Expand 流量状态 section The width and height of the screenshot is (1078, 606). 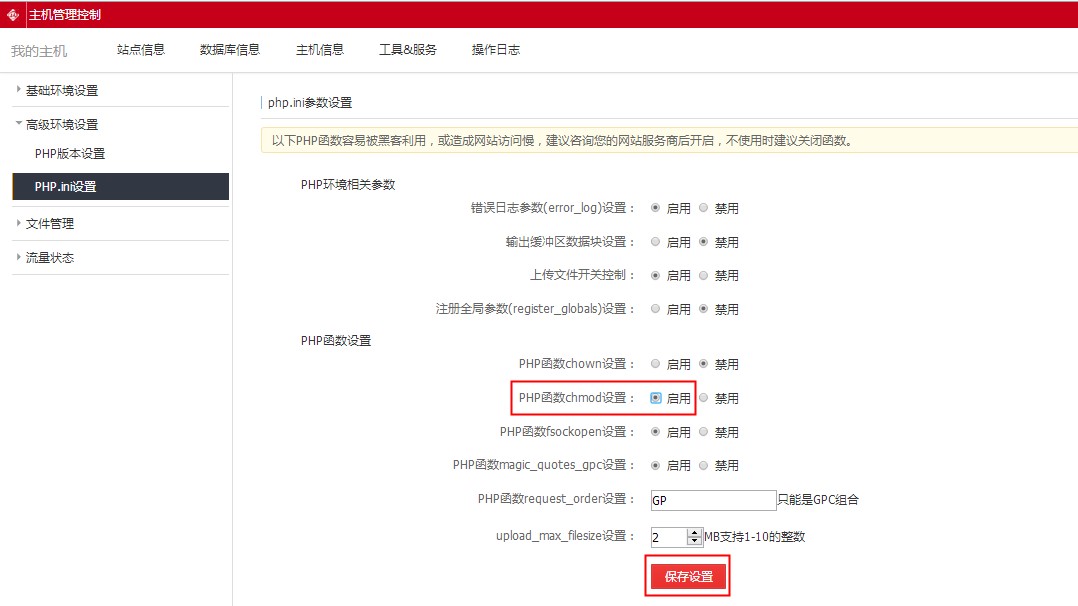(49, 257)
